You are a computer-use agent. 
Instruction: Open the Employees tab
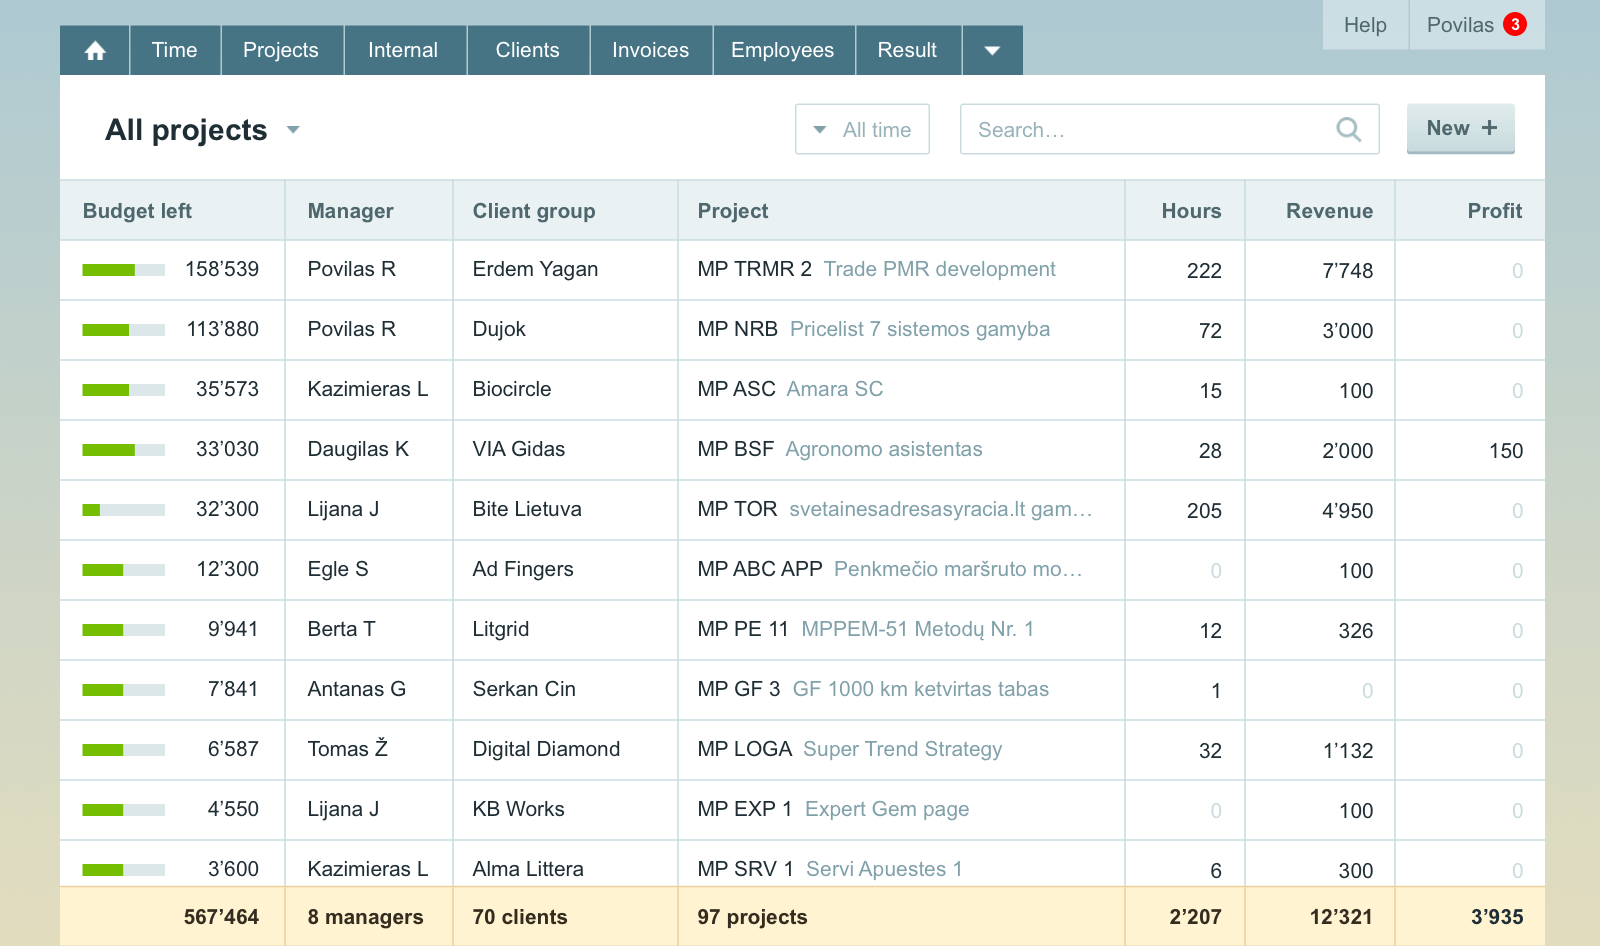coord(782,51)
